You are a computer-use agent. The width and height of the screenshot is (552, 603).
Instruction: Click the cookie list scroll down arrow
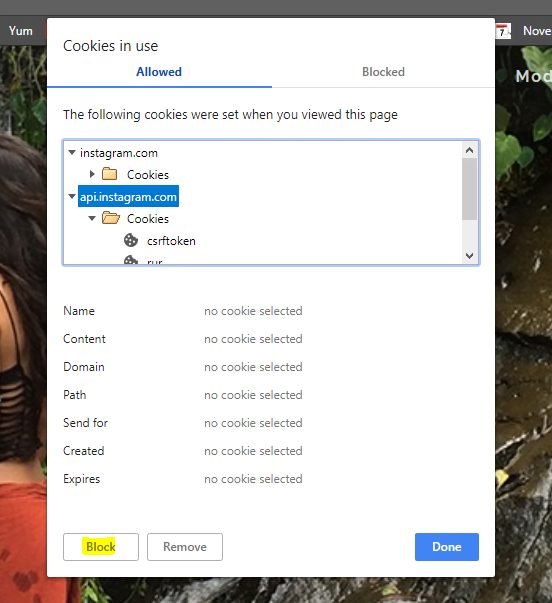click(469, 255)
